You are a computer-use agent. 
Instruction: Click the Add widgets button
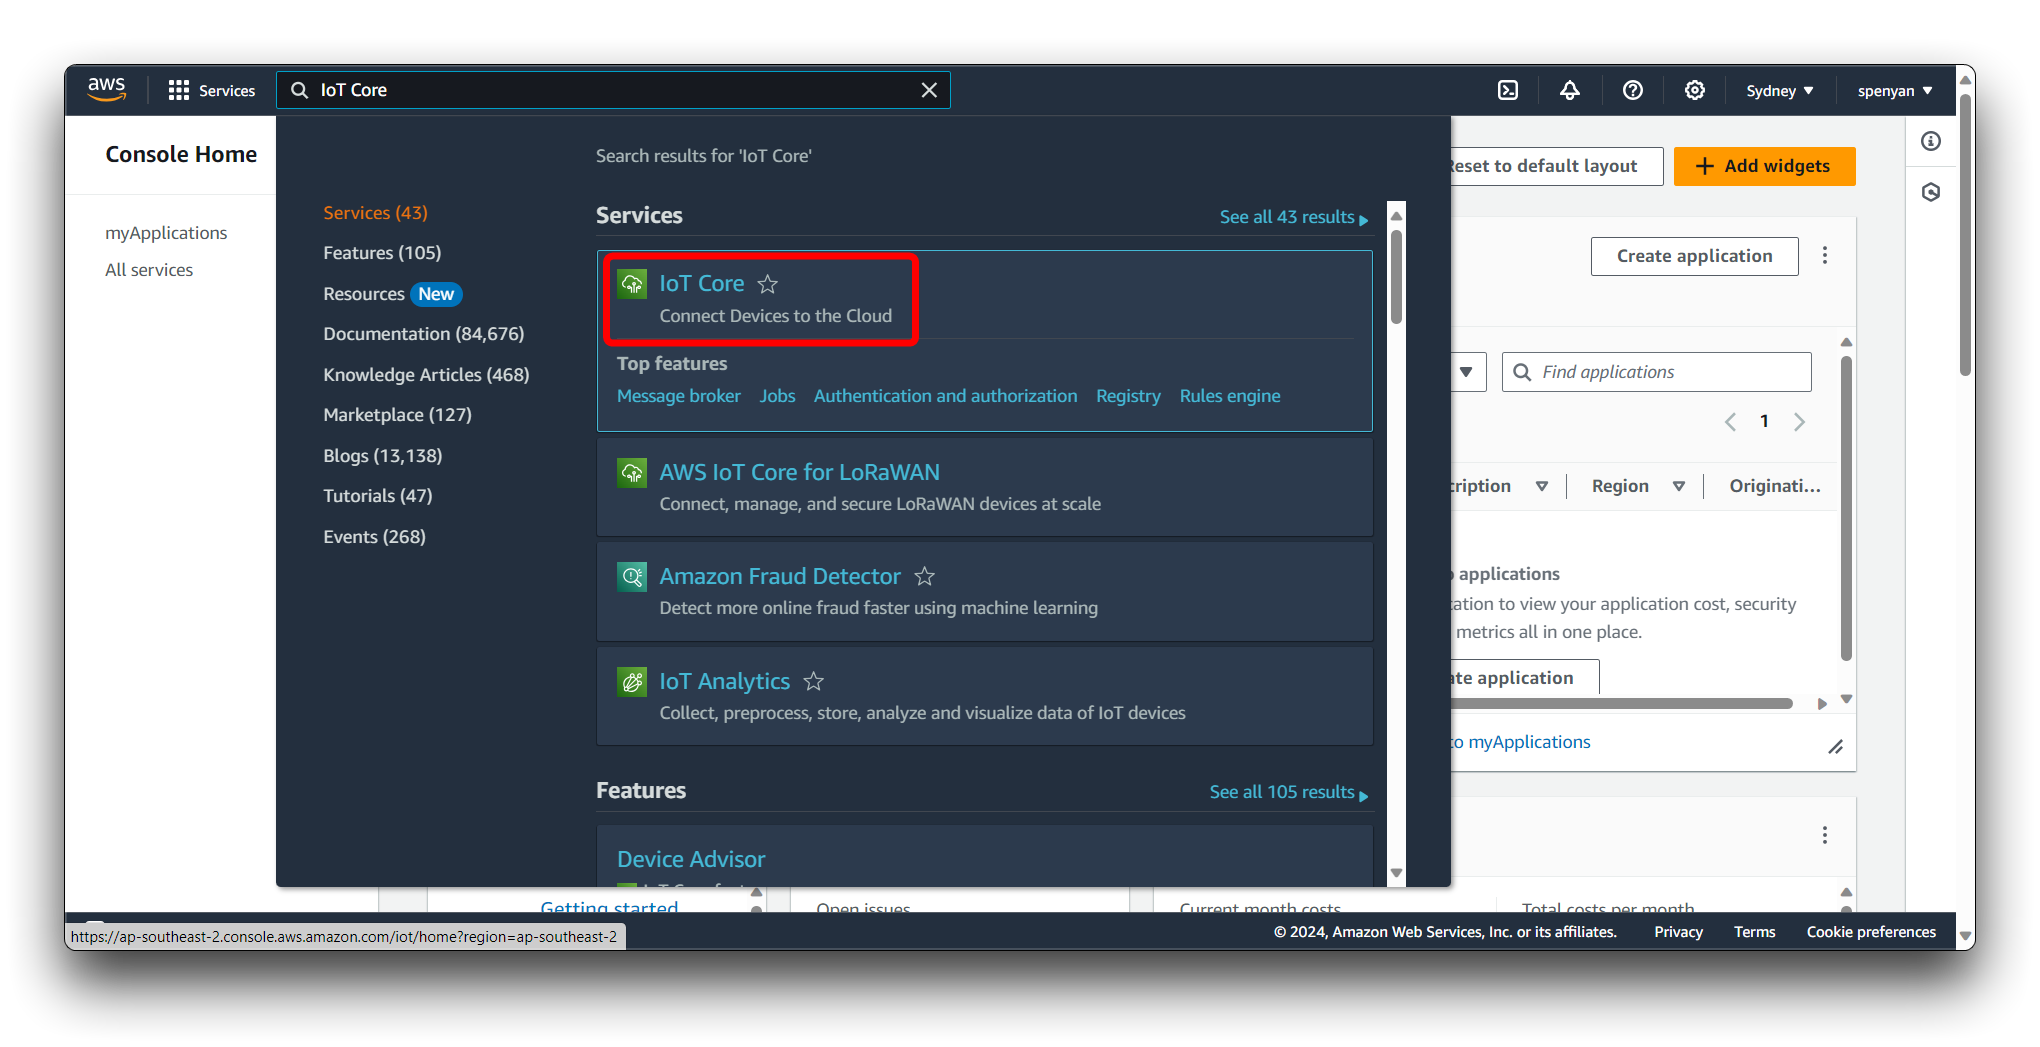[1764, 166]
